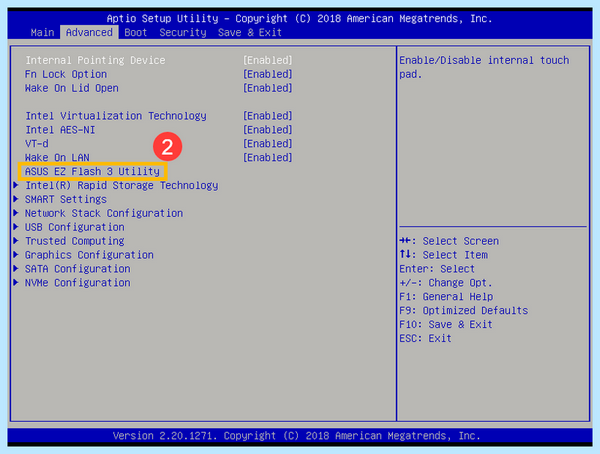Select the VT-d label
This screenshot has width=600, height=454.
(x=37, y=144)
